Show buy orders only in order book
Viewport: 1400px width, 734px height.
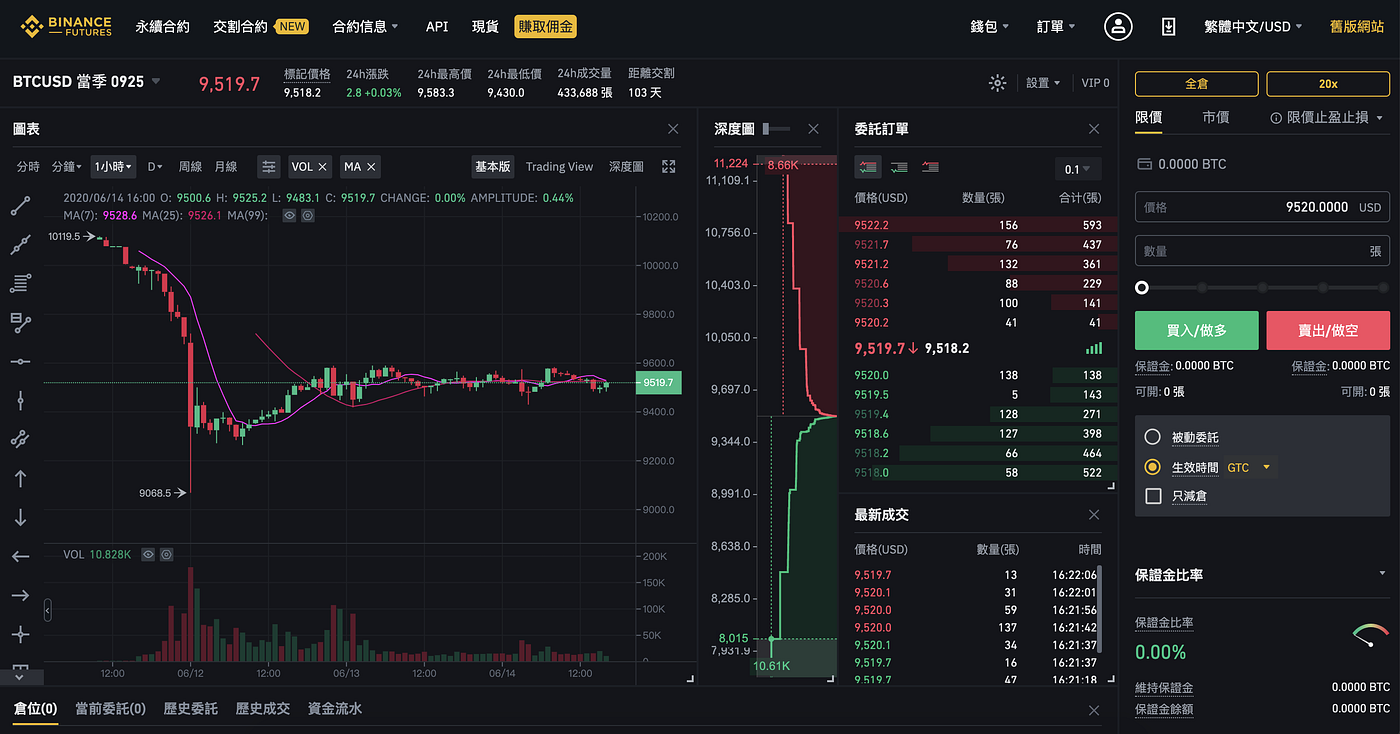900,167
